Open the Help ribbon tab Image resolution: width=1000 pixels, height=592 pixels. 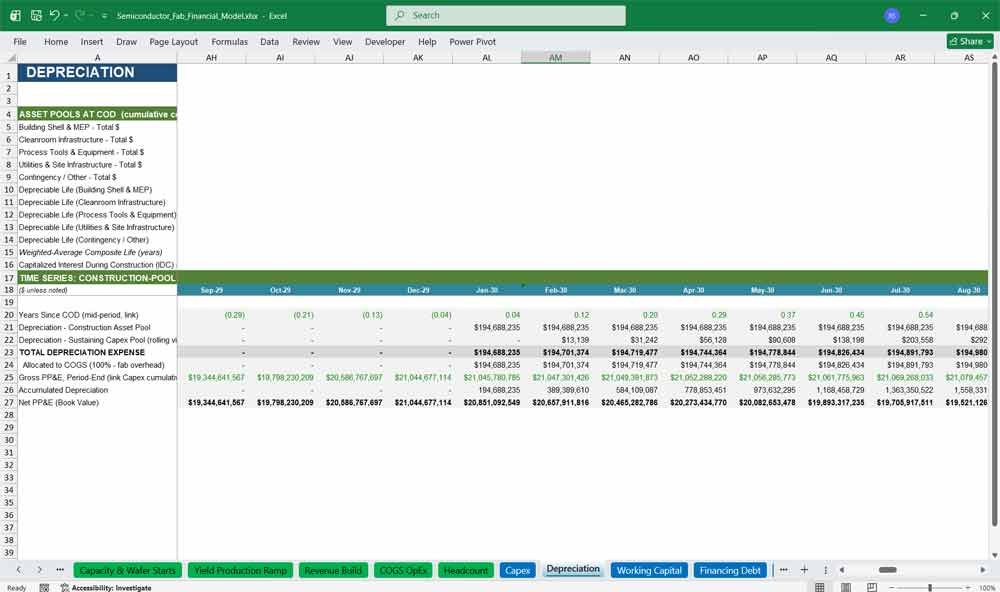[x=427, y=41]
